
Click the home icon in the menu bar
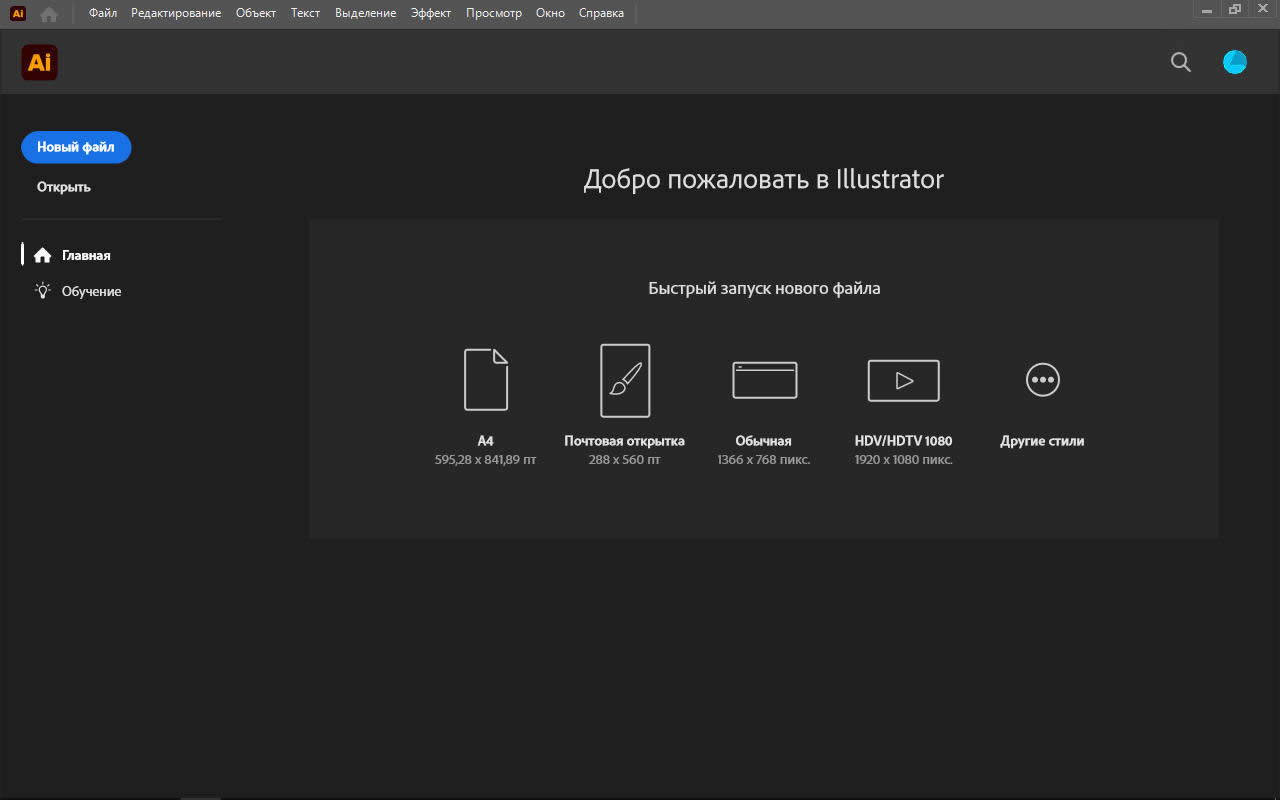(49, 14)
